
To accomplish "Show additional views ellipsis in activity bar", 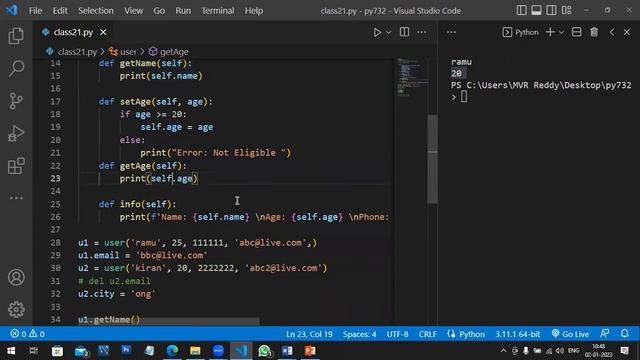I will pyautogui.click(x=16, y=198).
